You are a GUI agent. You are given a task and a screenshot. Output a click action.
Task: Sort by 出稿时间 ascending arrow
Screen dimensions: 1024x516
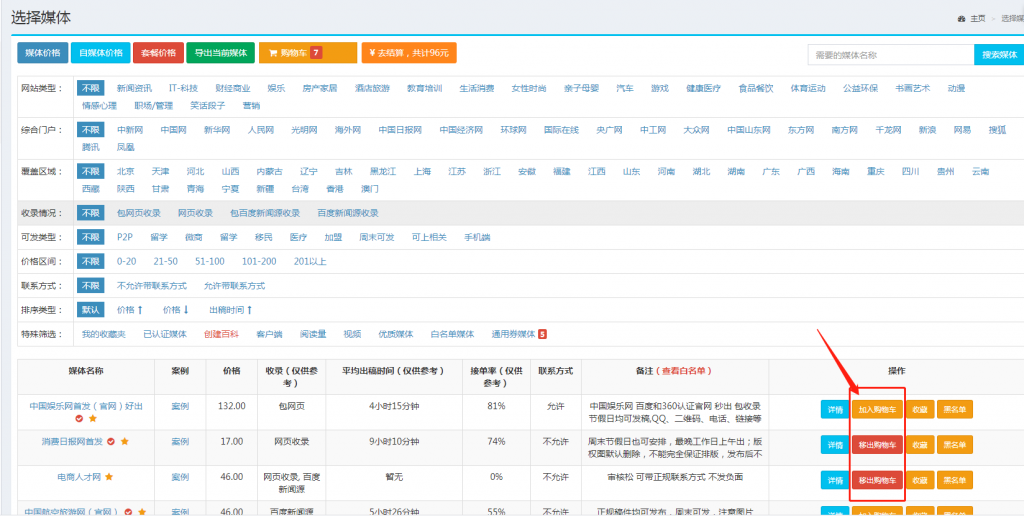230,310
